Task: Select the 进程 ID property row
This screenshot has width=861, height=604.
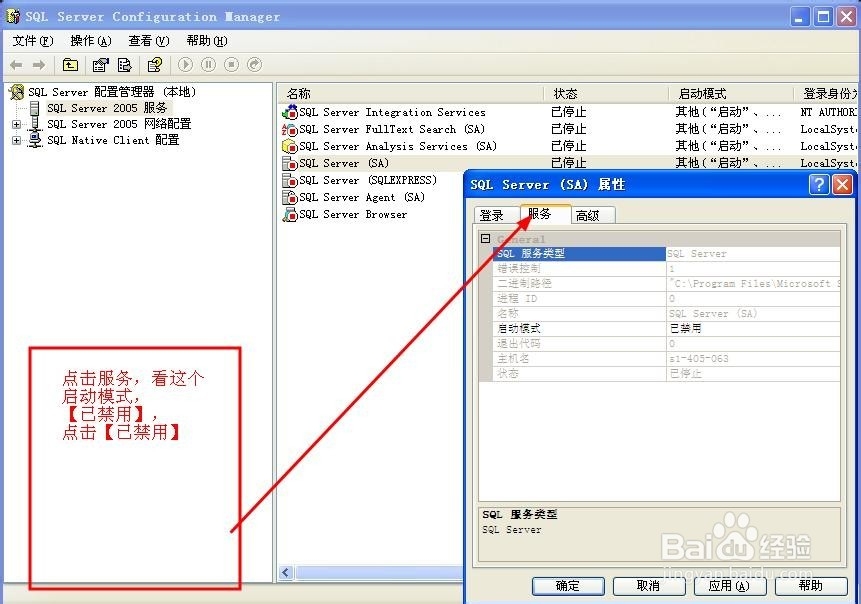Action: point(667,299)
